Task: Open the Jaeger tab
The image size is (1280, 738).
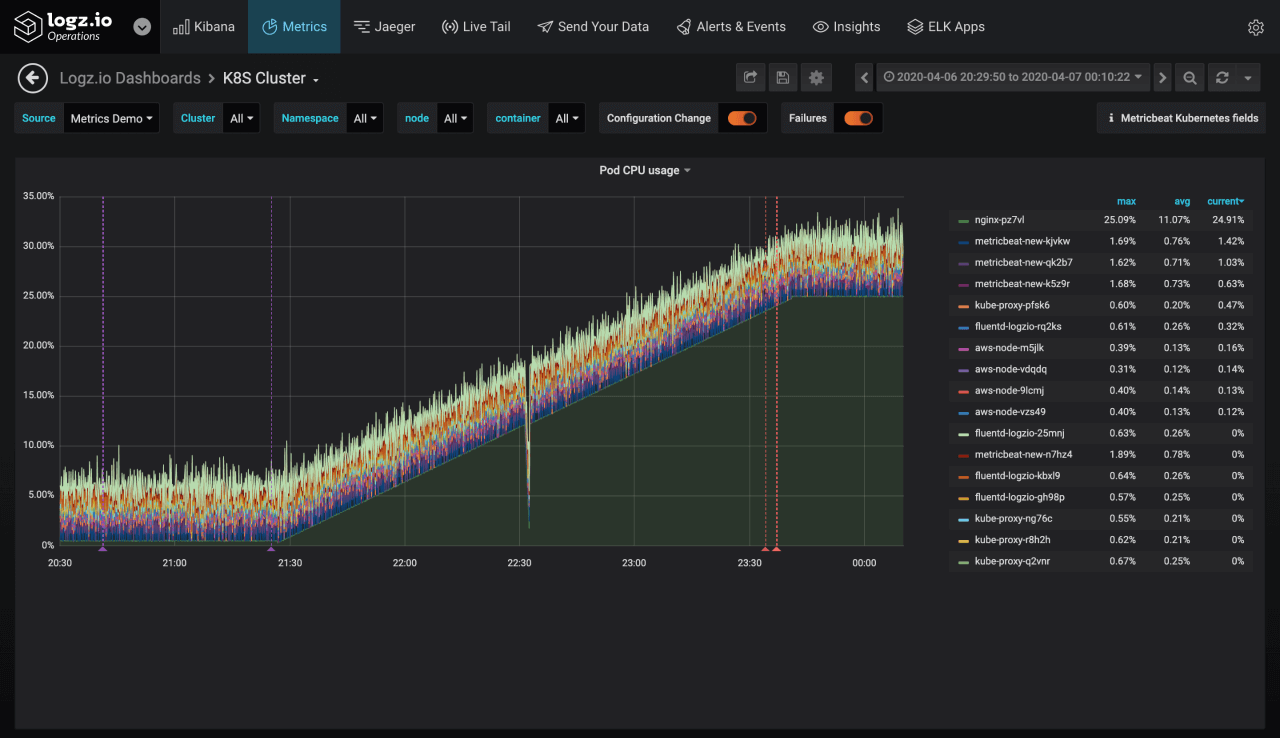Action: [x=384, y=27]
